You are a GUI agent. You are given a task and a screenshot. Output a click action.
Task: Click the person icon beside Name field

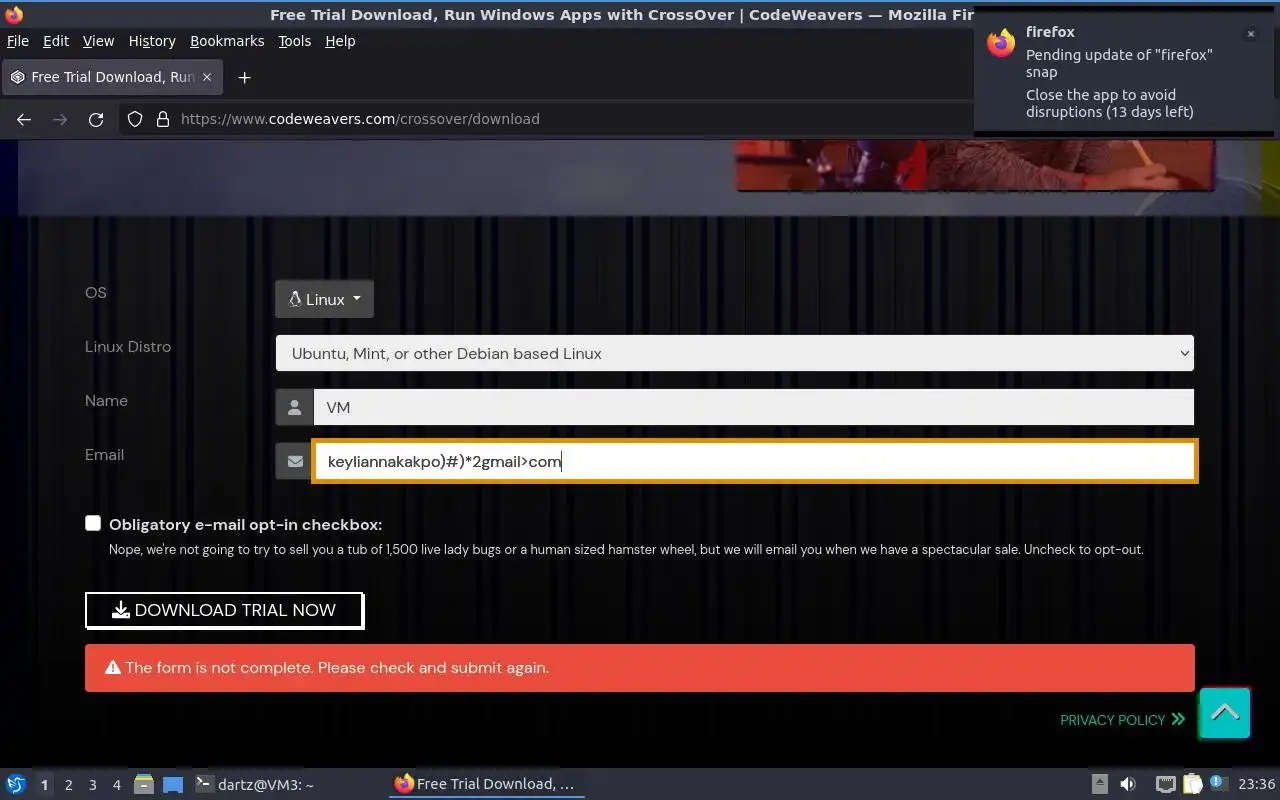(x=294, y=407)
